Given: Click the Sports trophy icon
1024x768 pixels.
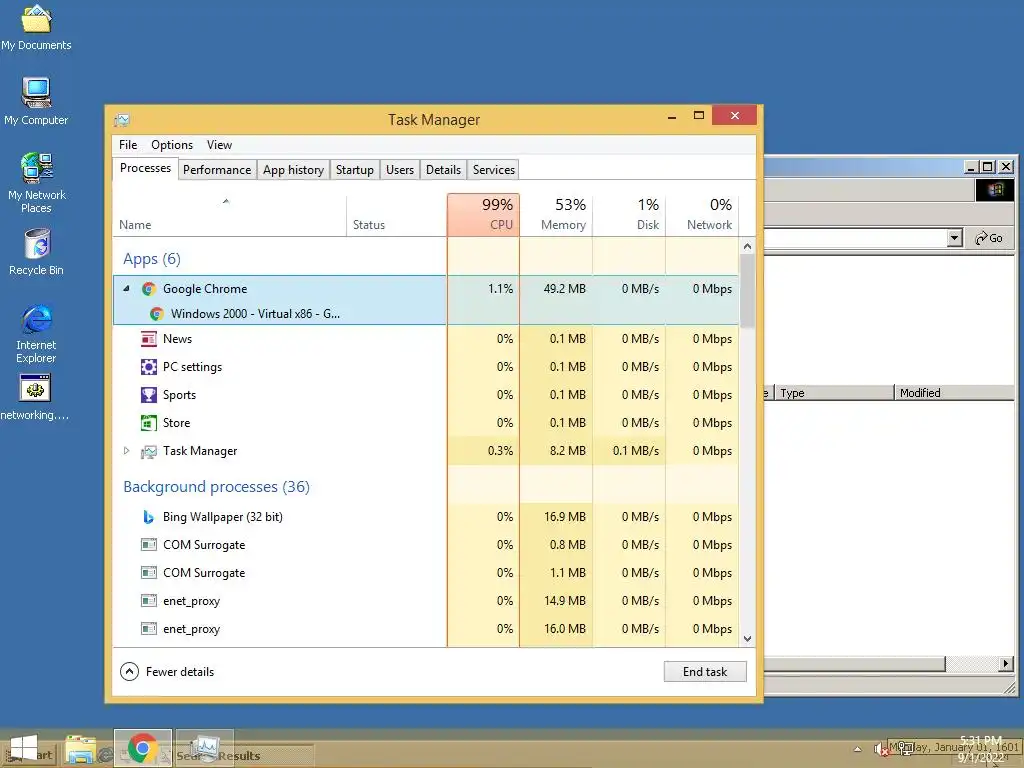Looking at the screenshot, I should coord(149,395).
